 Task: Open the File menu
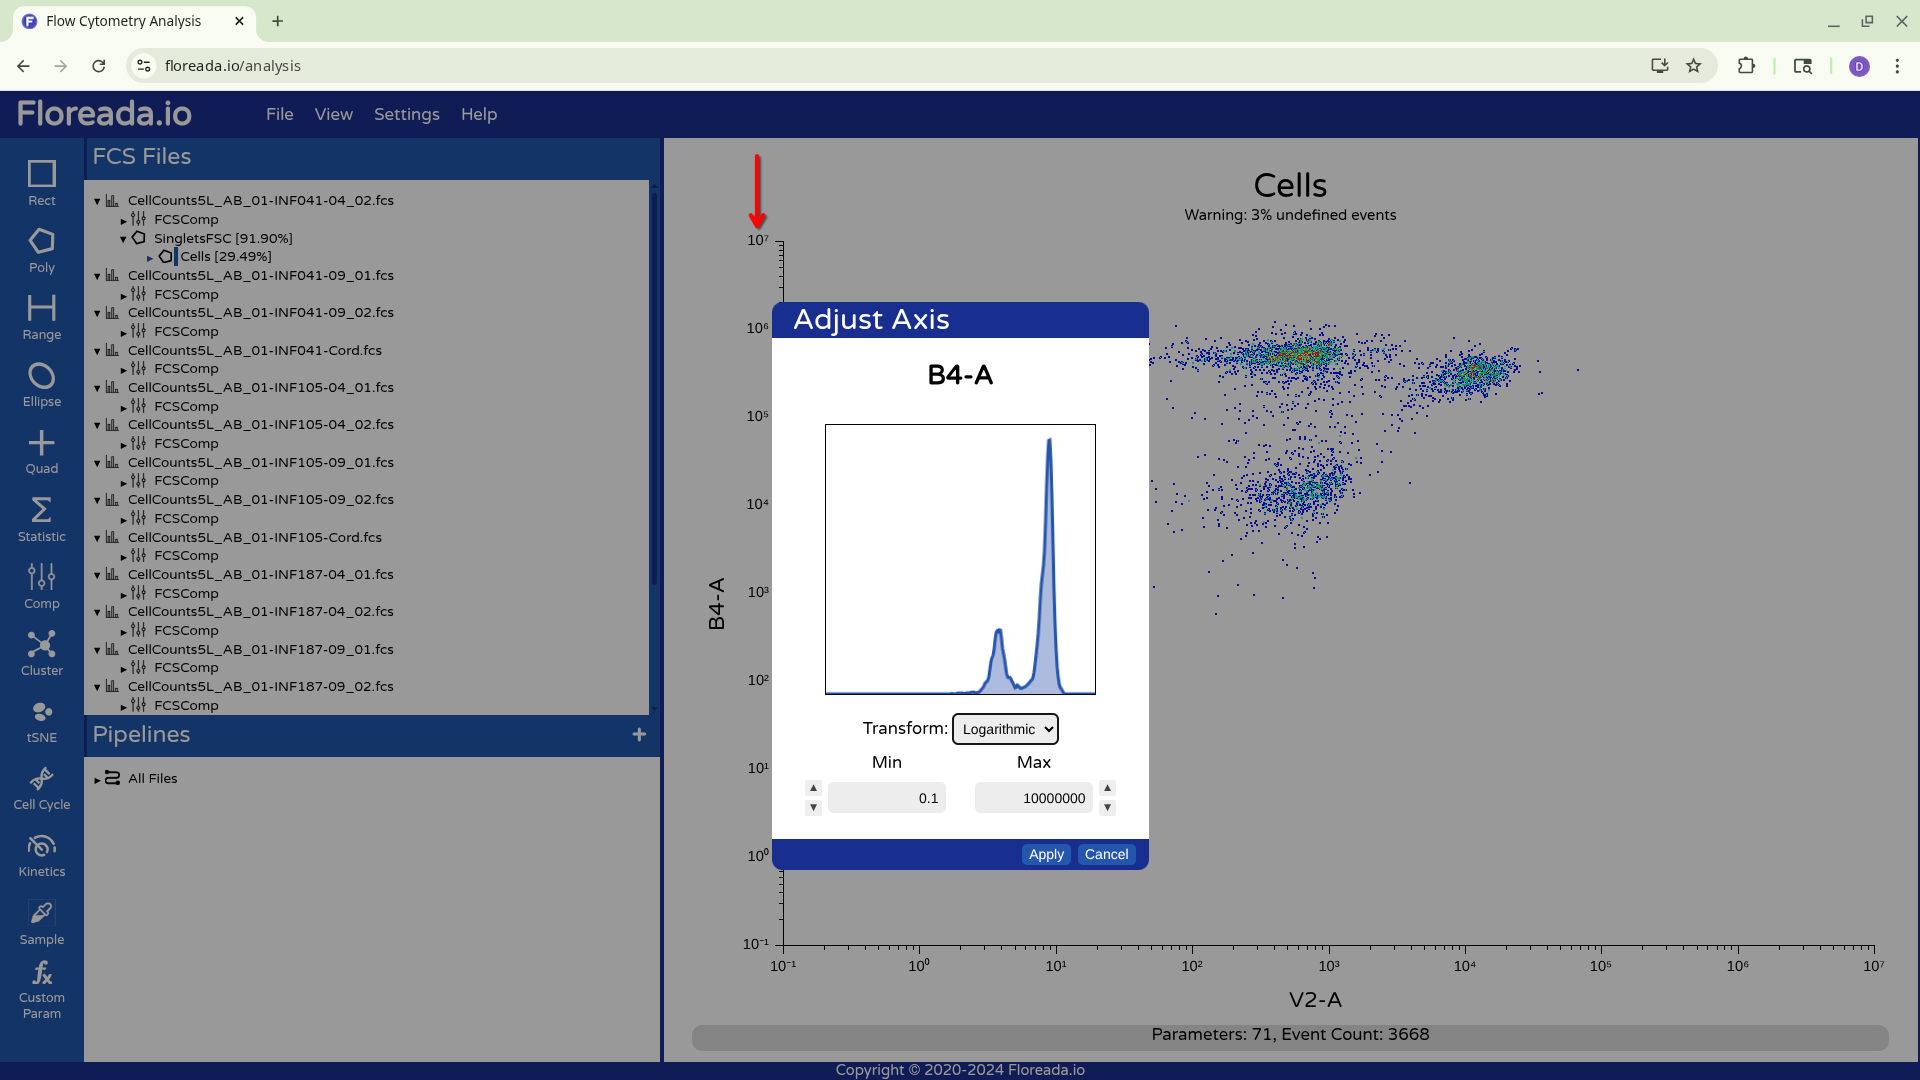pos(279,114)
